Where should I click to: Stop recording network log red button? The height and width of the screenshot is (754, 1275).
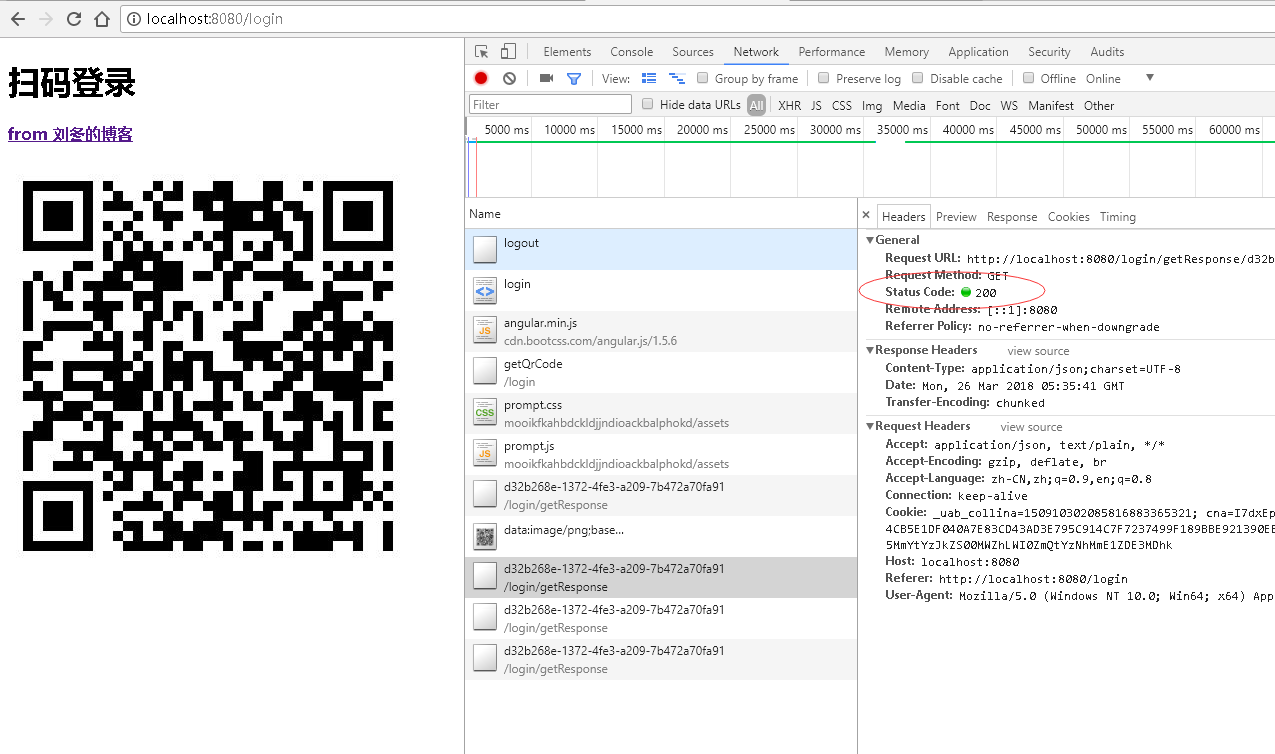481,78
